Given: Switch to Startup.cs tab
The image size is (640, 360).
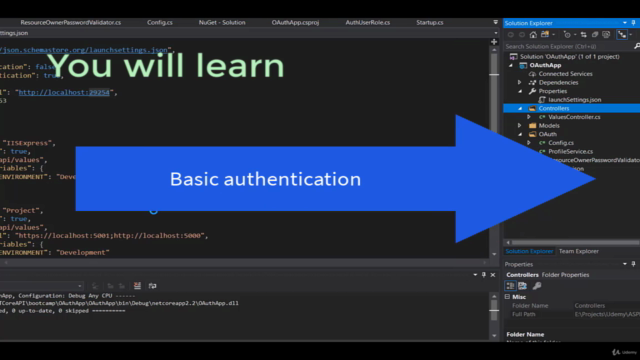Looking at the screenshot, I should tap(430, 22).
